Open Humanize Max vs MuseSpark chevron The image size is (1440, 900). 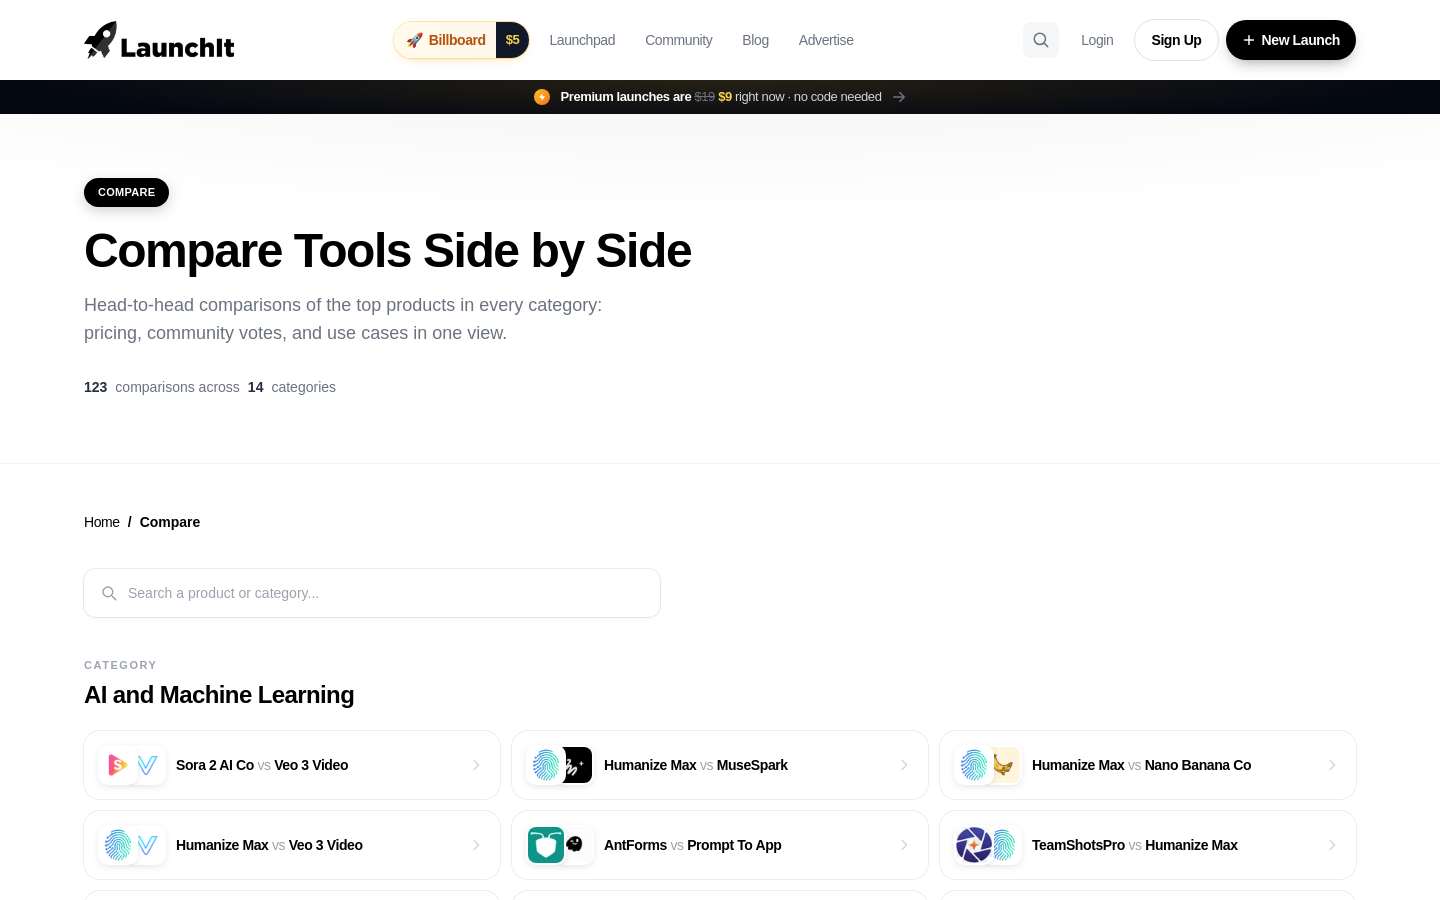point(904,765)
